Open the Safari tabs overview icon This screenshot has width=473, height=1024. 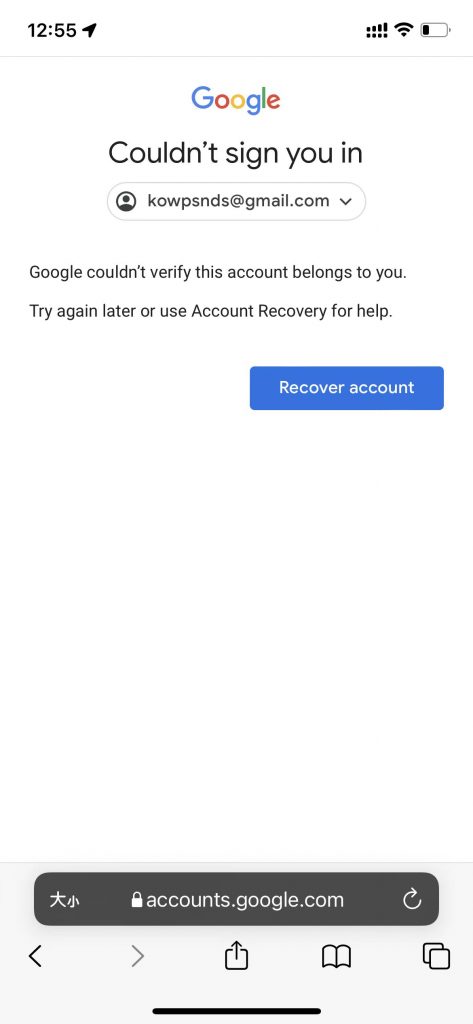(x=436, y=957)
